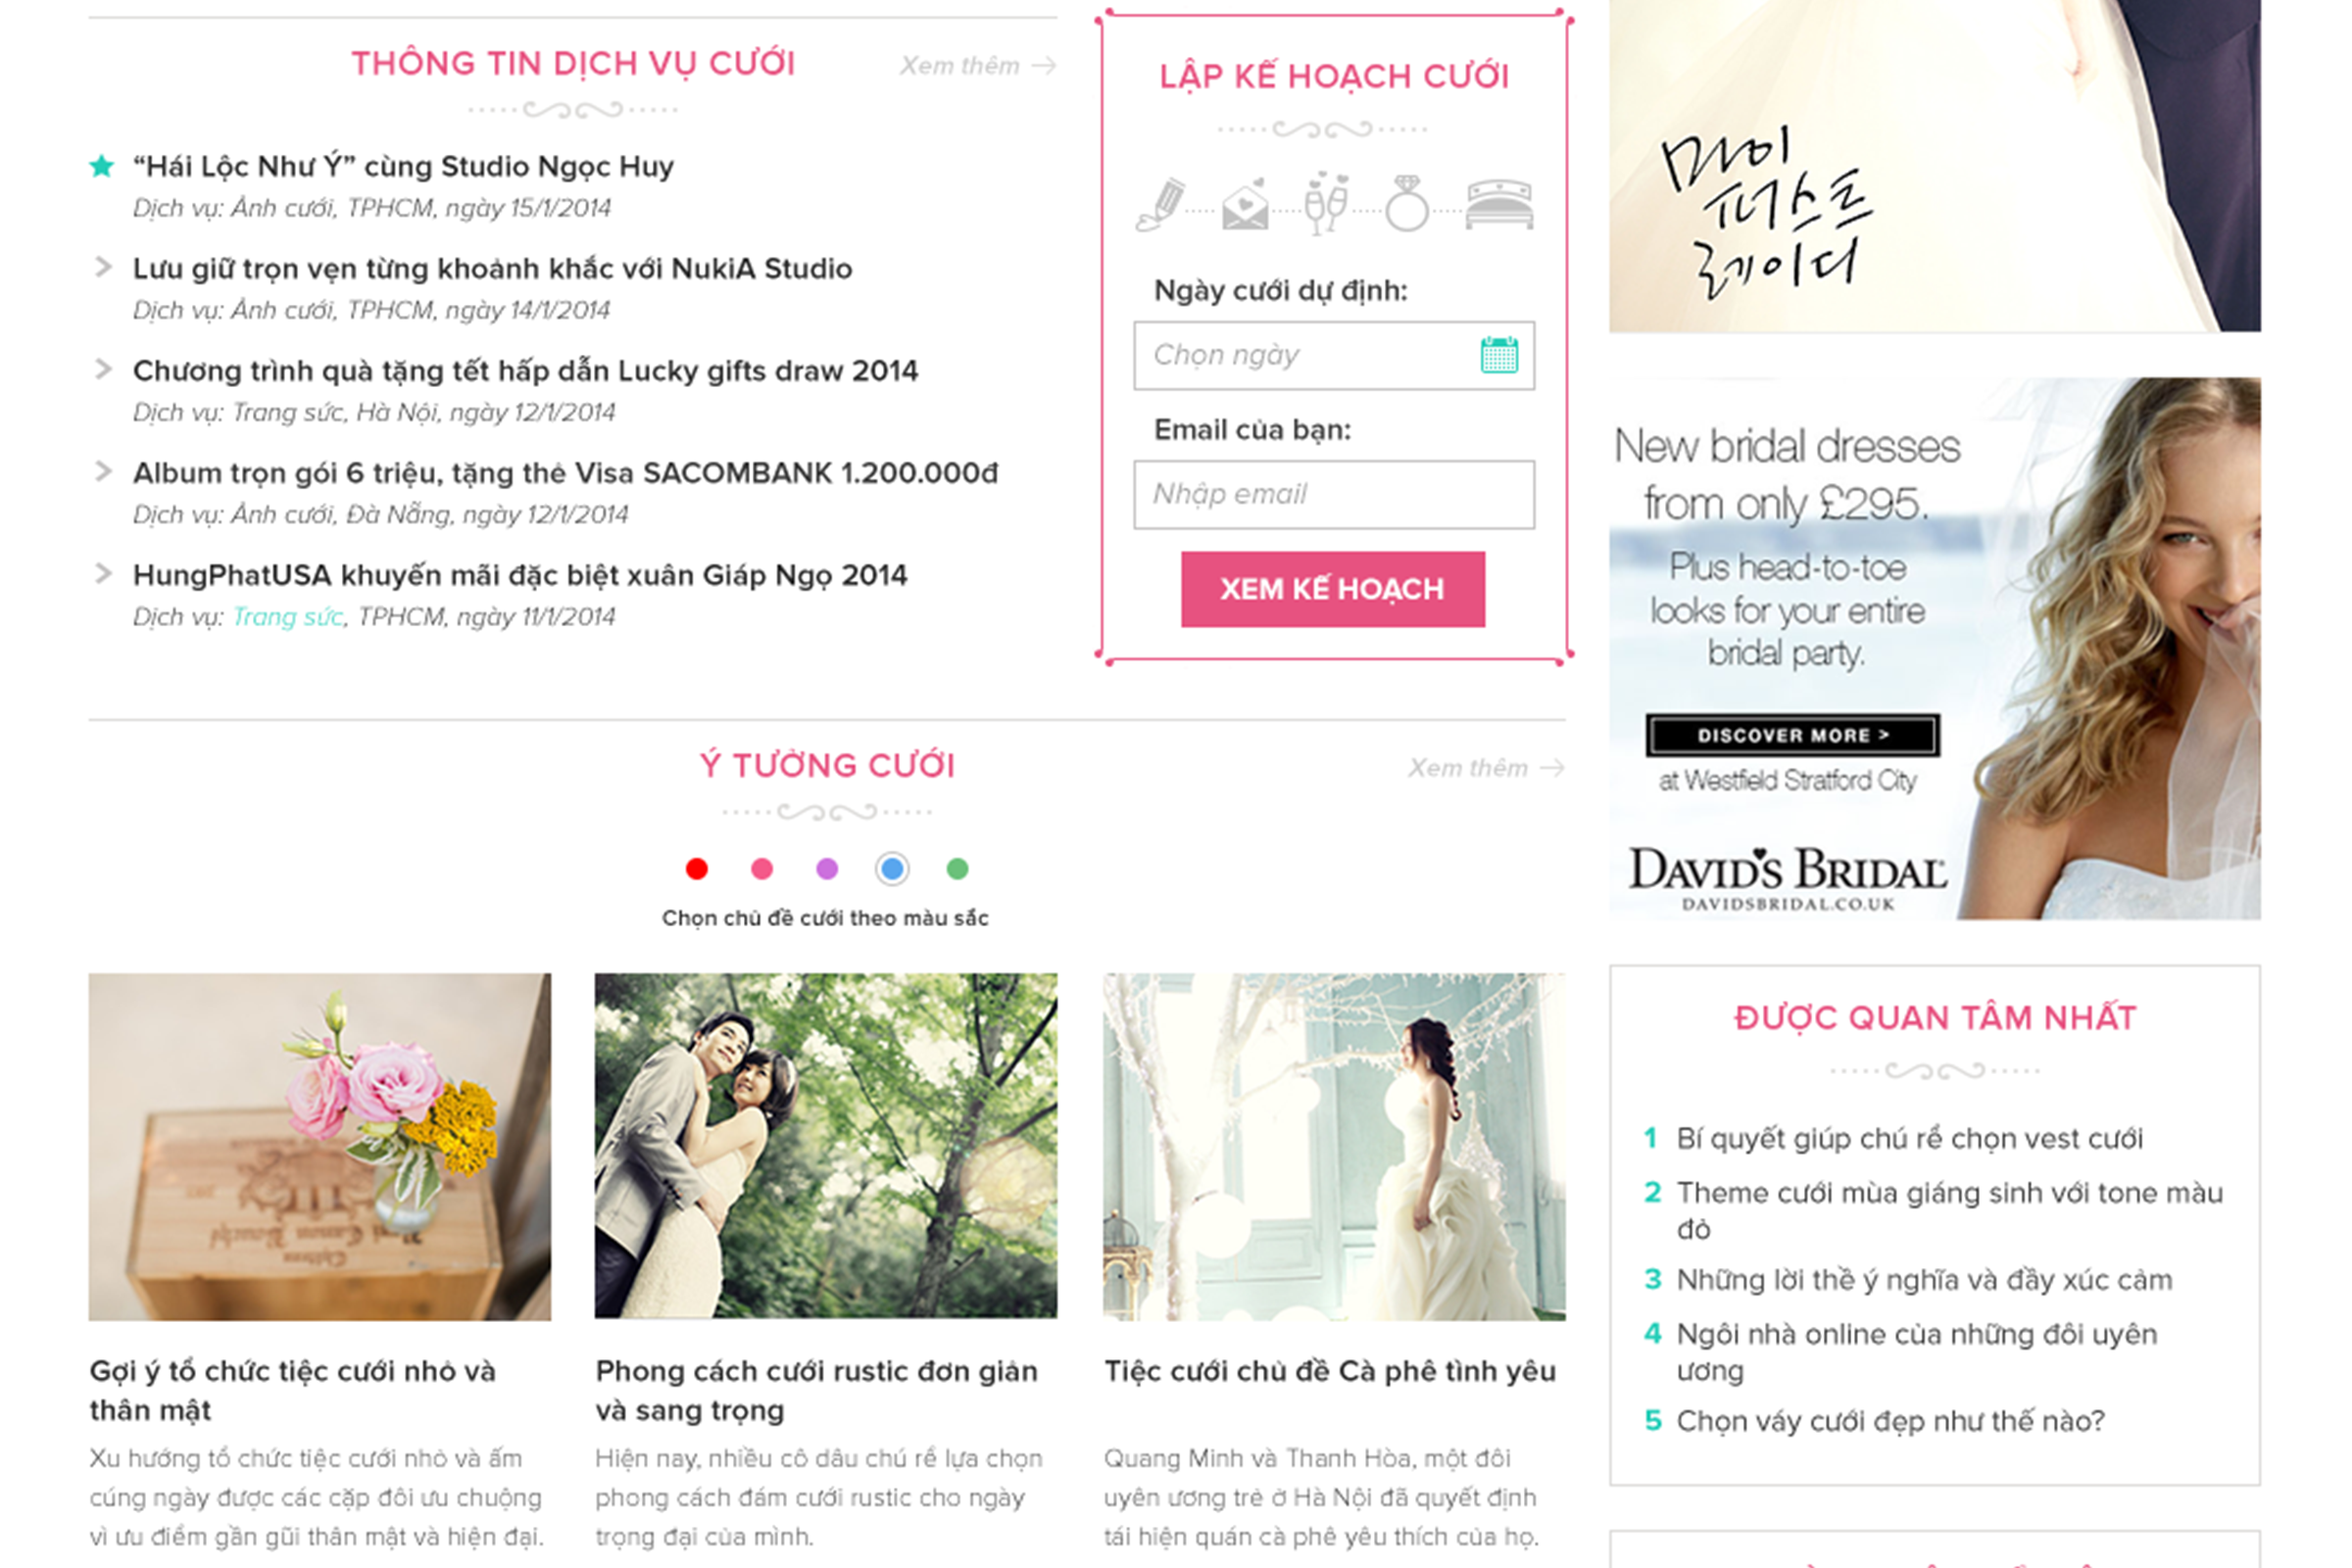Click the Xem Kế Hoạch button

[x=1333, y=589]
